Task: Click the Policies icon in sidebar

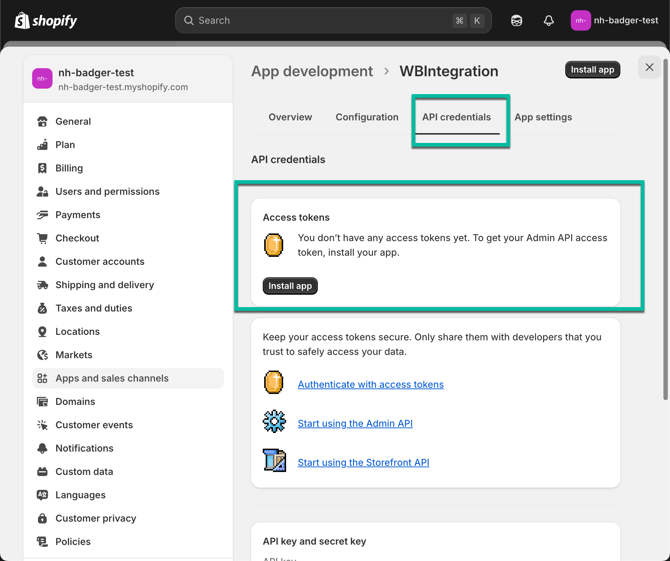Action: point(42,542)
